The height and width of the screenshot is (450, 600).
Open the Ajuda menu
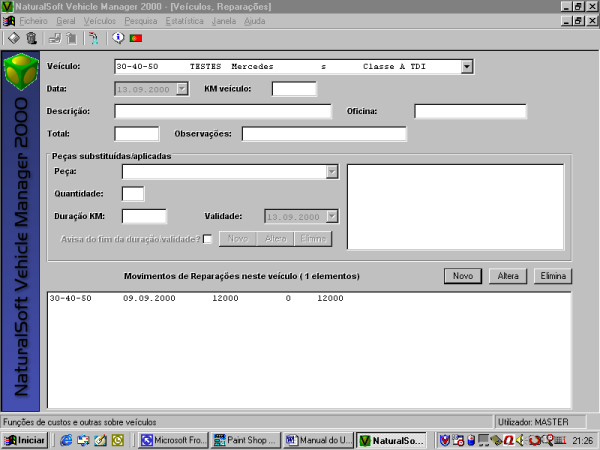(254, 21)
